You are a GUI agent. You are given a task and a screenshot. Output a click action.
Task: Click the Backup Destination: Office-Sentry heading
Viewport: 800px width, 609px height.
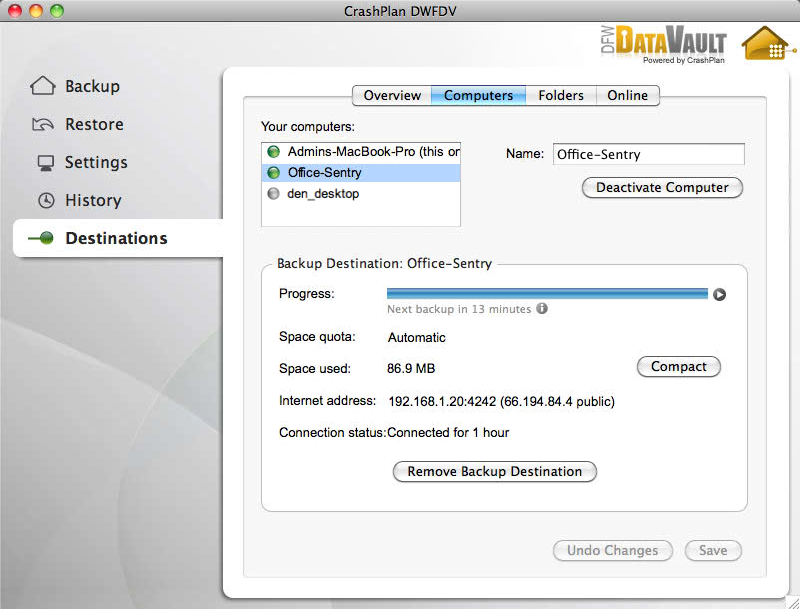[x=384, y=263]
